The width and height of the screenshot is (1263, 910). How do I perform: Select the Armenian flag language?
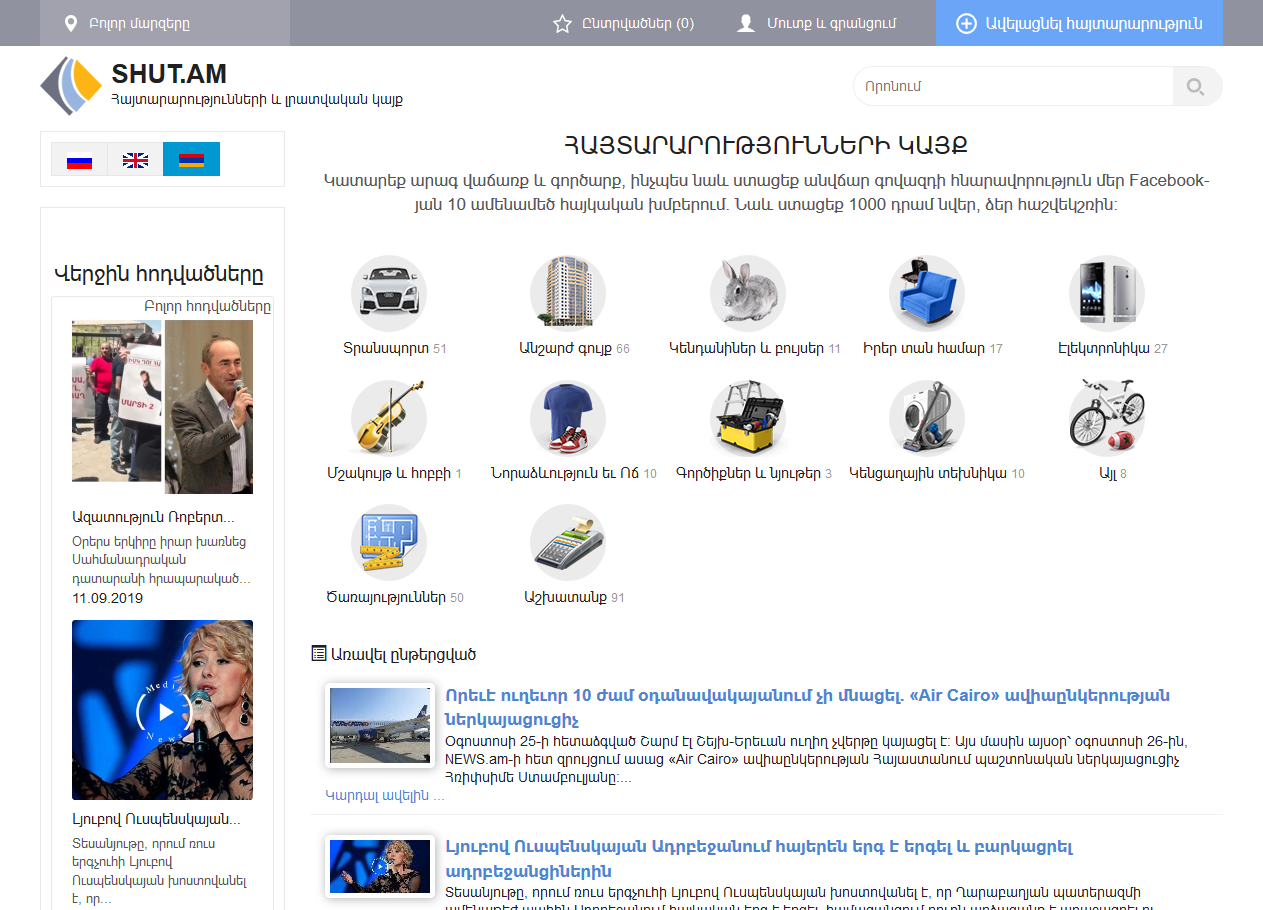coord(191,160)
